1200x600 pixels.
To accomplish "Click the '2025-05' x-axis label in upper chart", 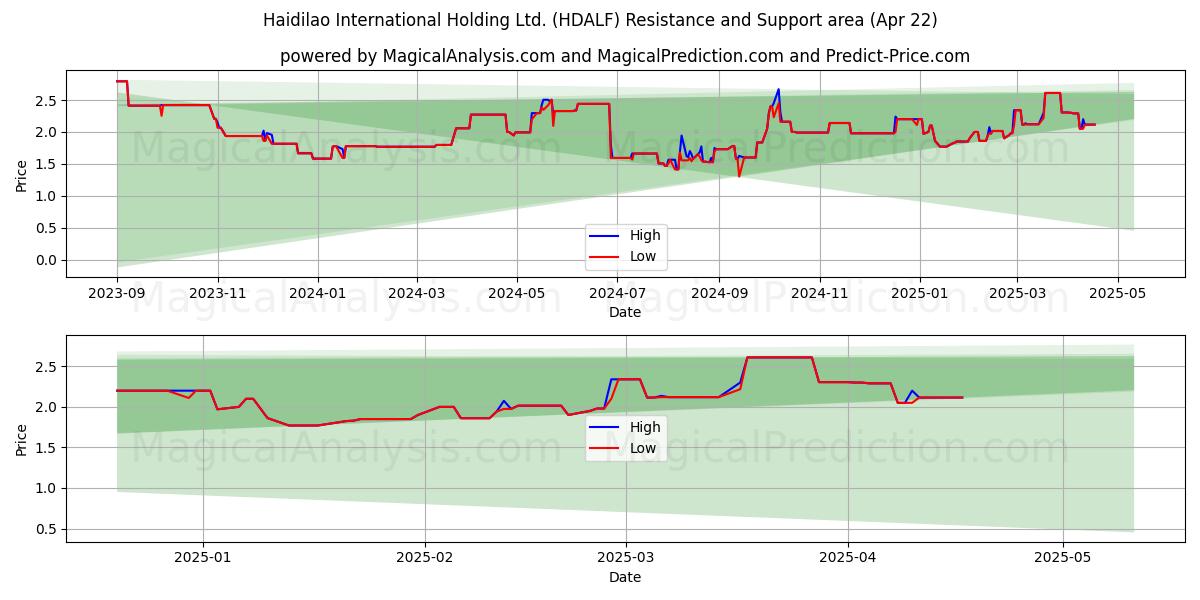I will pos(1117,294).
